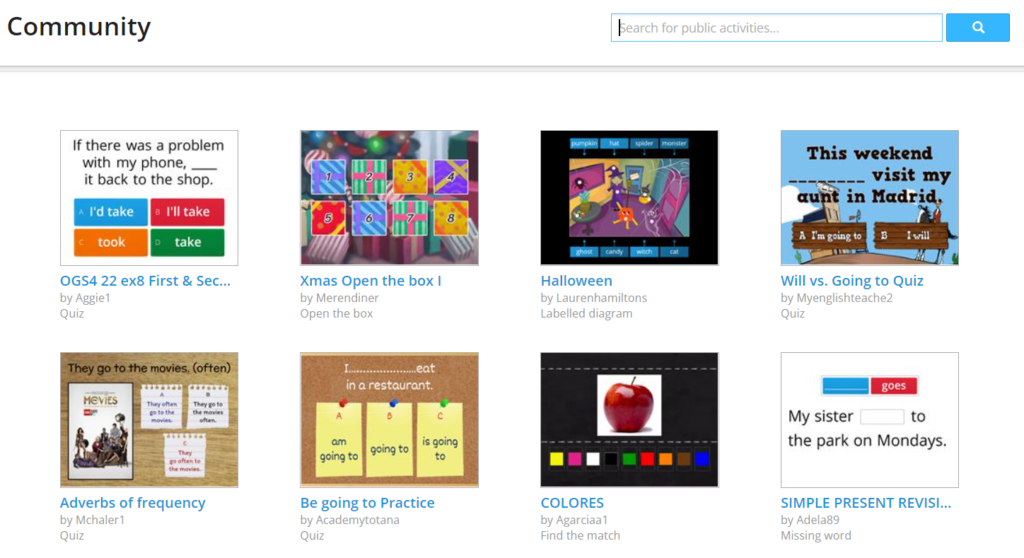Open the Halloween labelled diagram thumbnail

click(x=629, y=197)
